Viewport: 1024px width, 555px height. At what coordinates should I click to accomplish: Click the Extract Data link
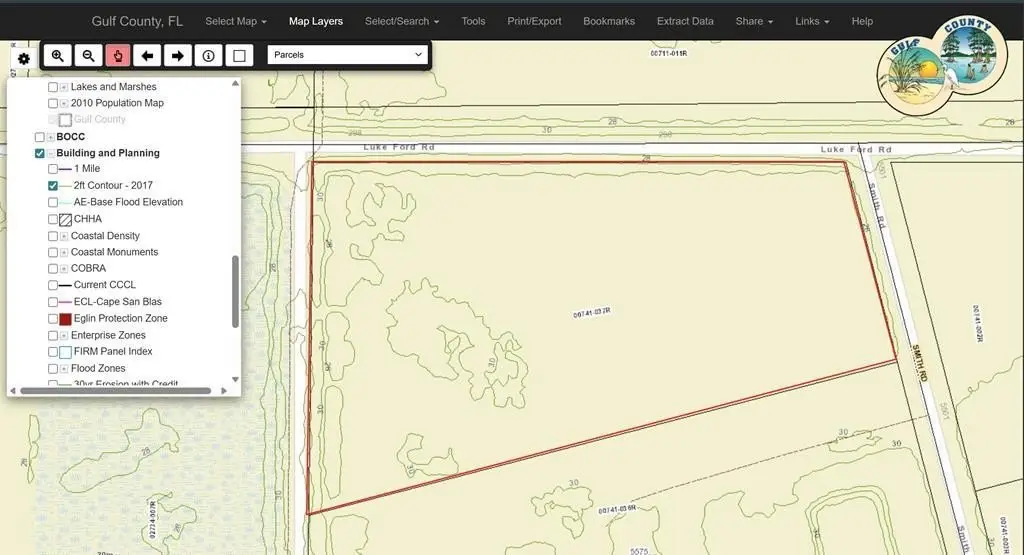coord(685,21)
